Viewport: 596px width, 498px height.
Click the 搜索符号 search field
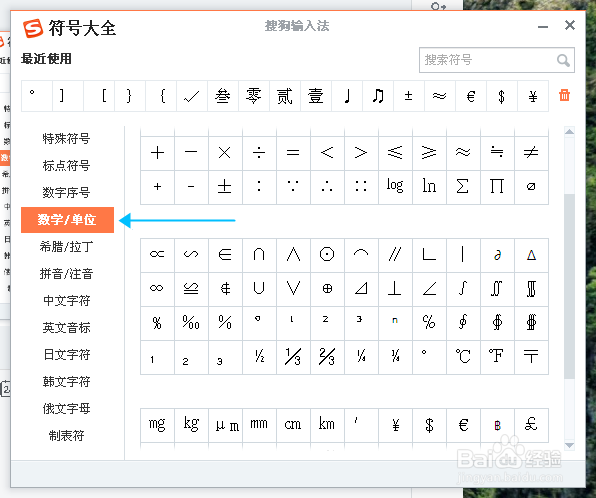pos(497,60)
